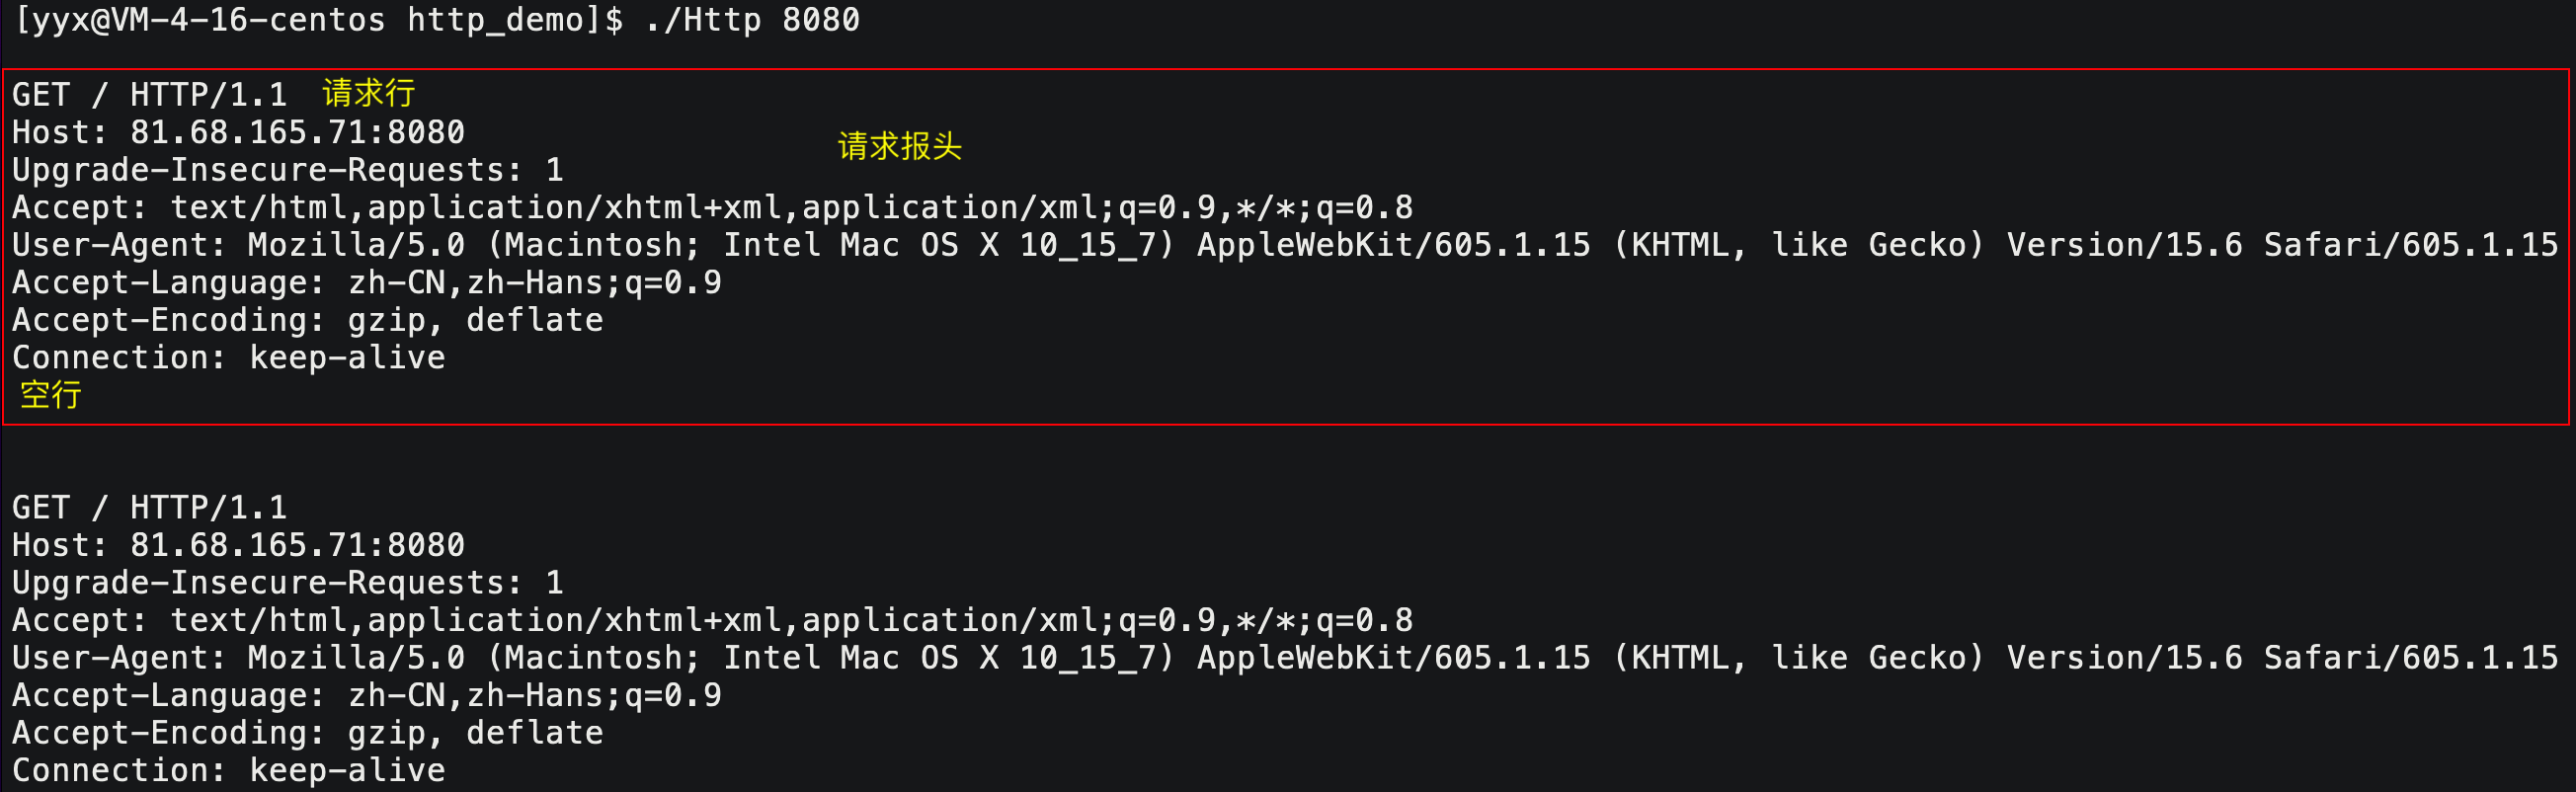Click Connection: keep-alive inside the red box
The height and width of the screenshot is (792, 2576).
point(228,358)
